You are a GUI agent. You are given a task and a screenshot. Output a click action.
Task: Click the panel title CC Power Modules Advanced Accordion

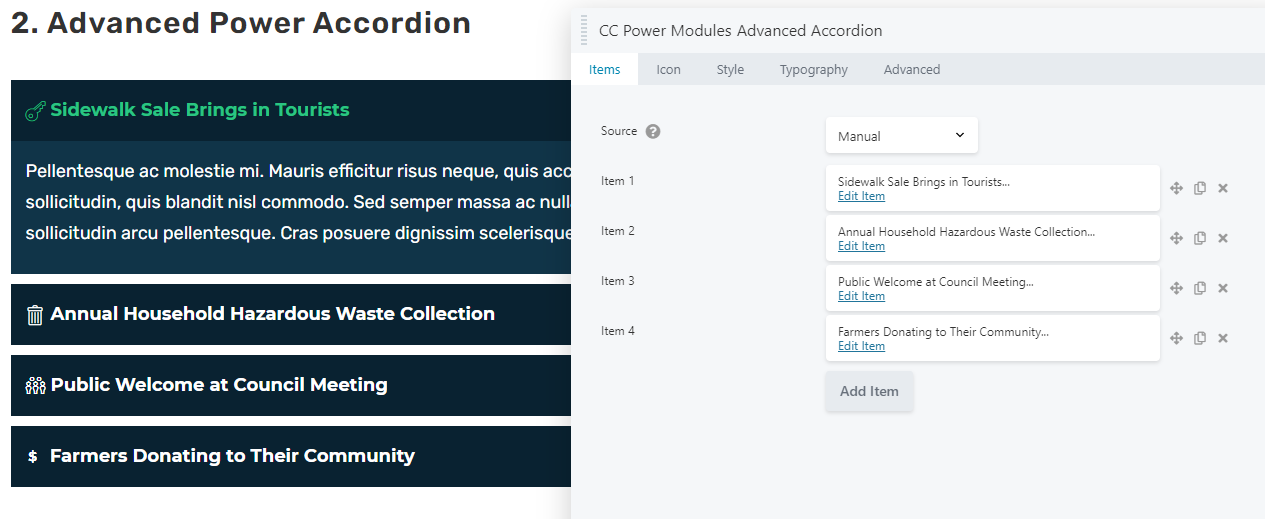click(740, 31)
